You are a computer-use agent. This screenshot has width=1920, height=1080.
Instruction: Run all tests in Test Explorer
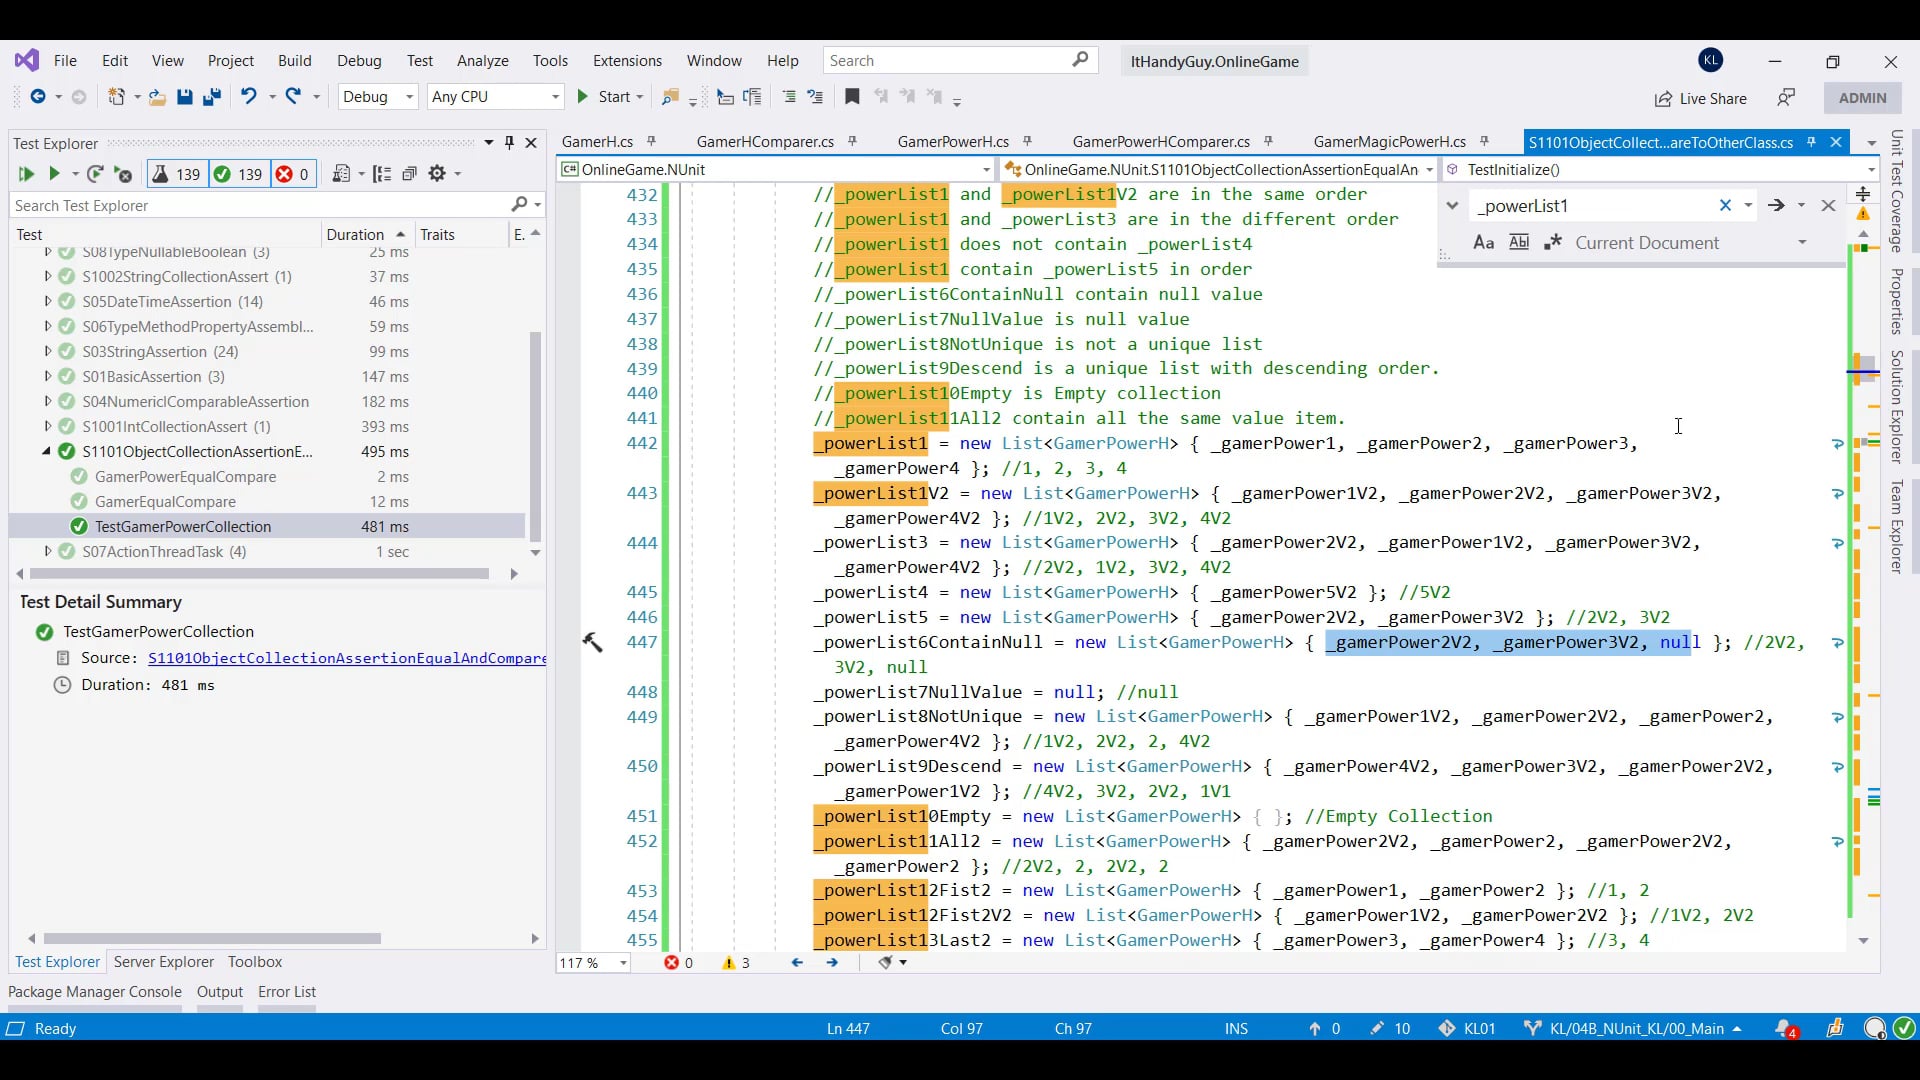tap(25, 174)
